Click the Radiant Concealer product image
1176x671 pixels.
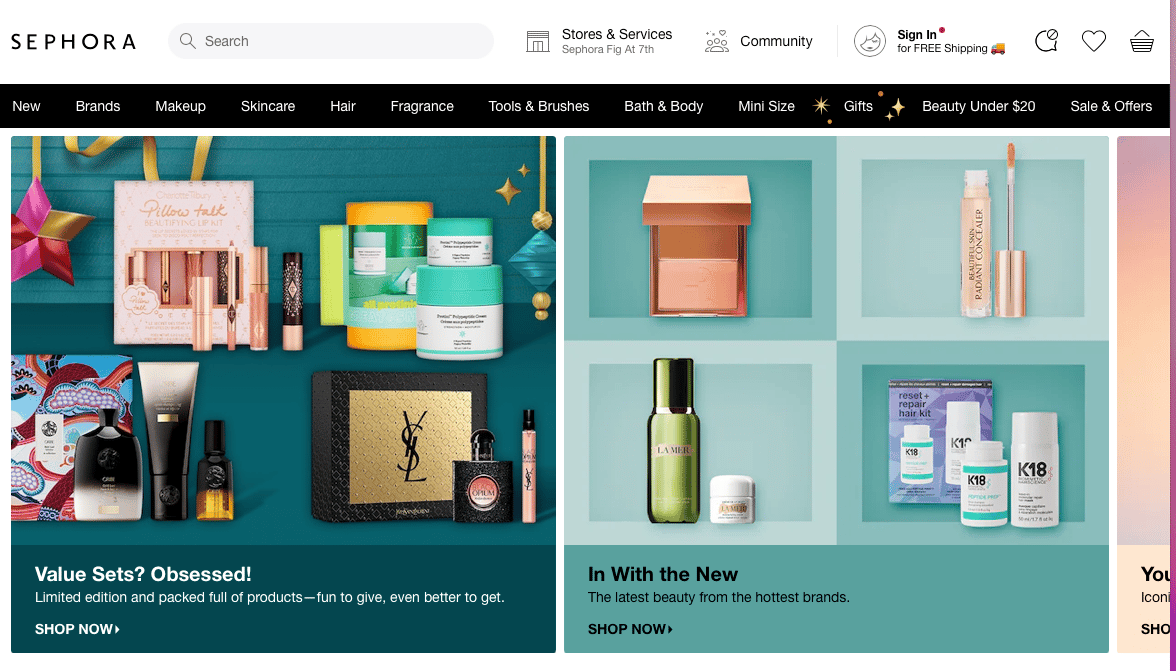click(x=994, y=230)
